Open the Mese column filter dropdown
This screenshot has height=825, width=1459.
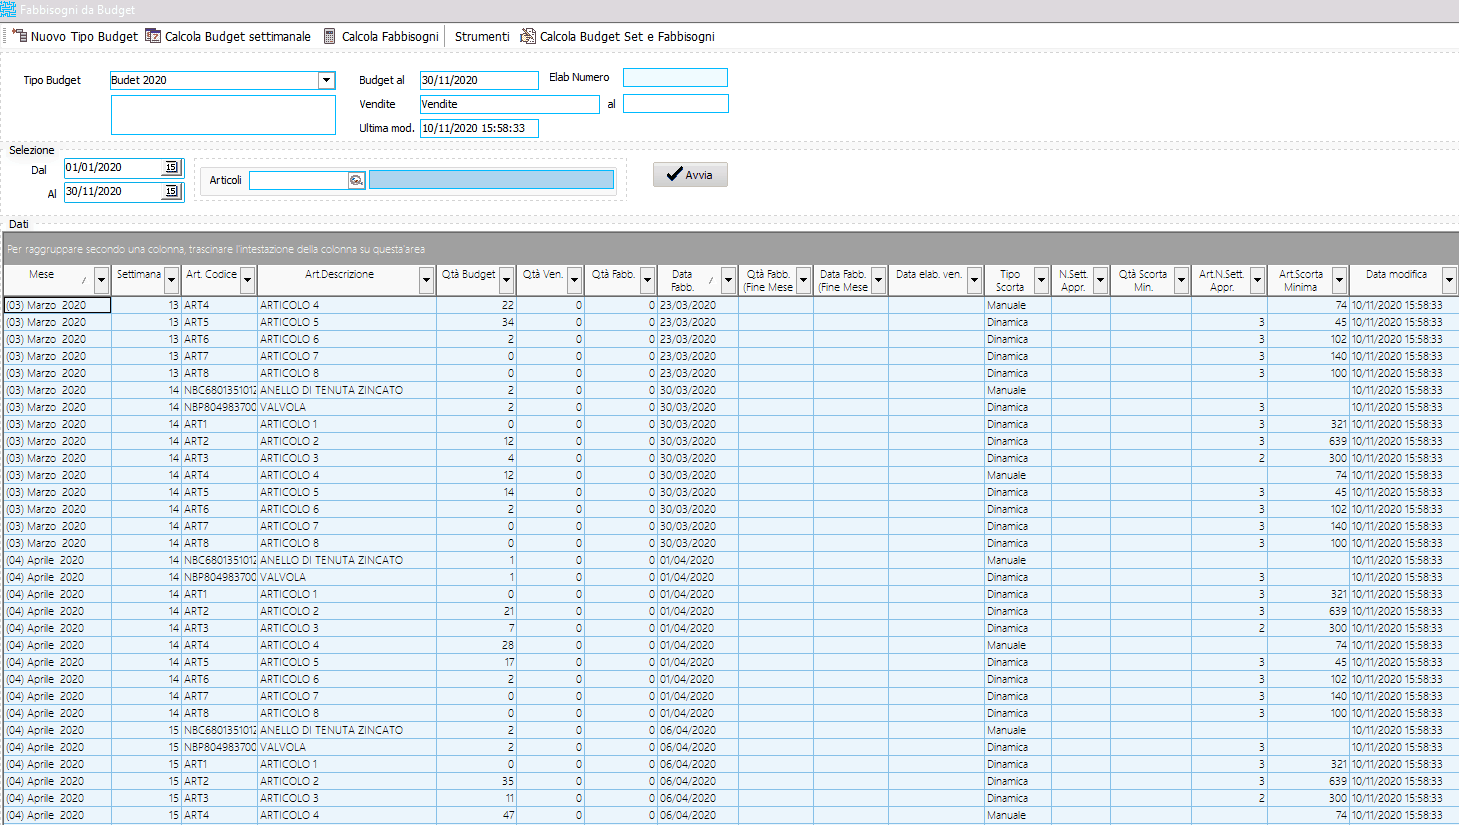pyautogui.click(x=101, y=280)
